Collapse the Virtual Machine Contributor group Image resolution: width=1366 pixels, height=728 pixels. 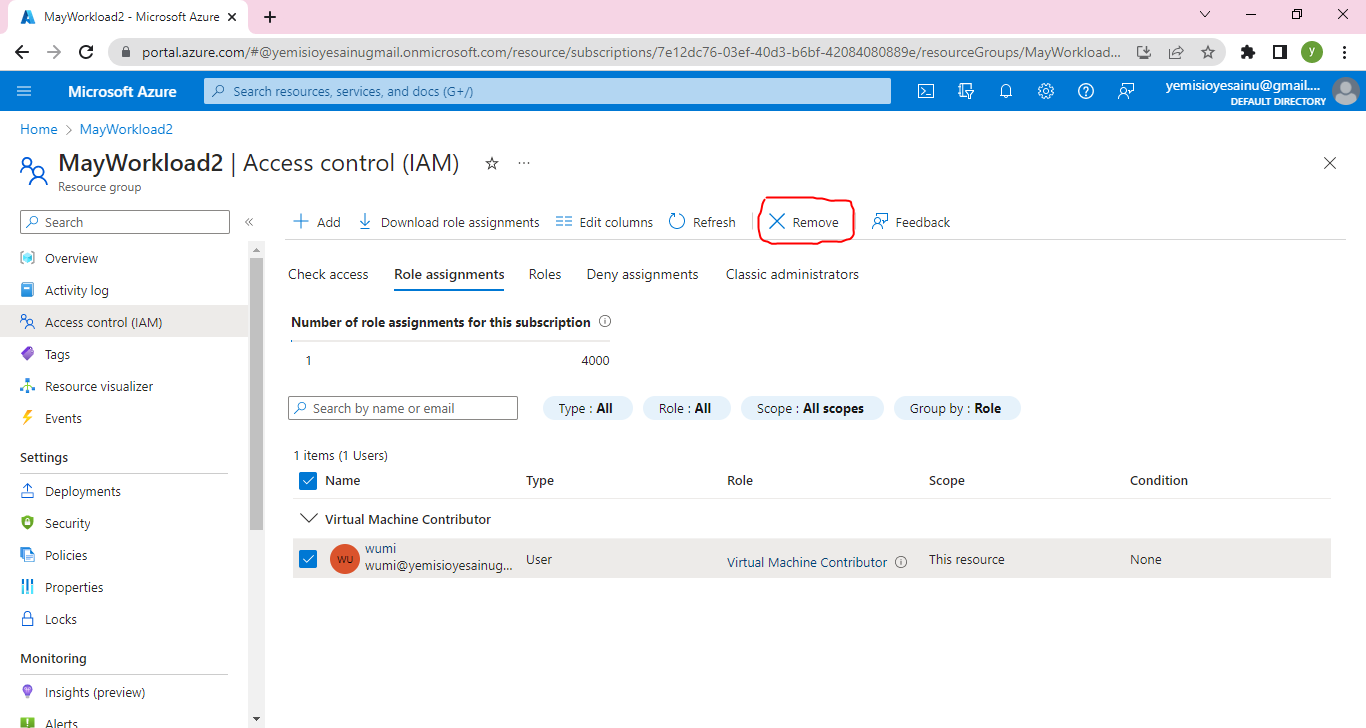pos(307,519)
